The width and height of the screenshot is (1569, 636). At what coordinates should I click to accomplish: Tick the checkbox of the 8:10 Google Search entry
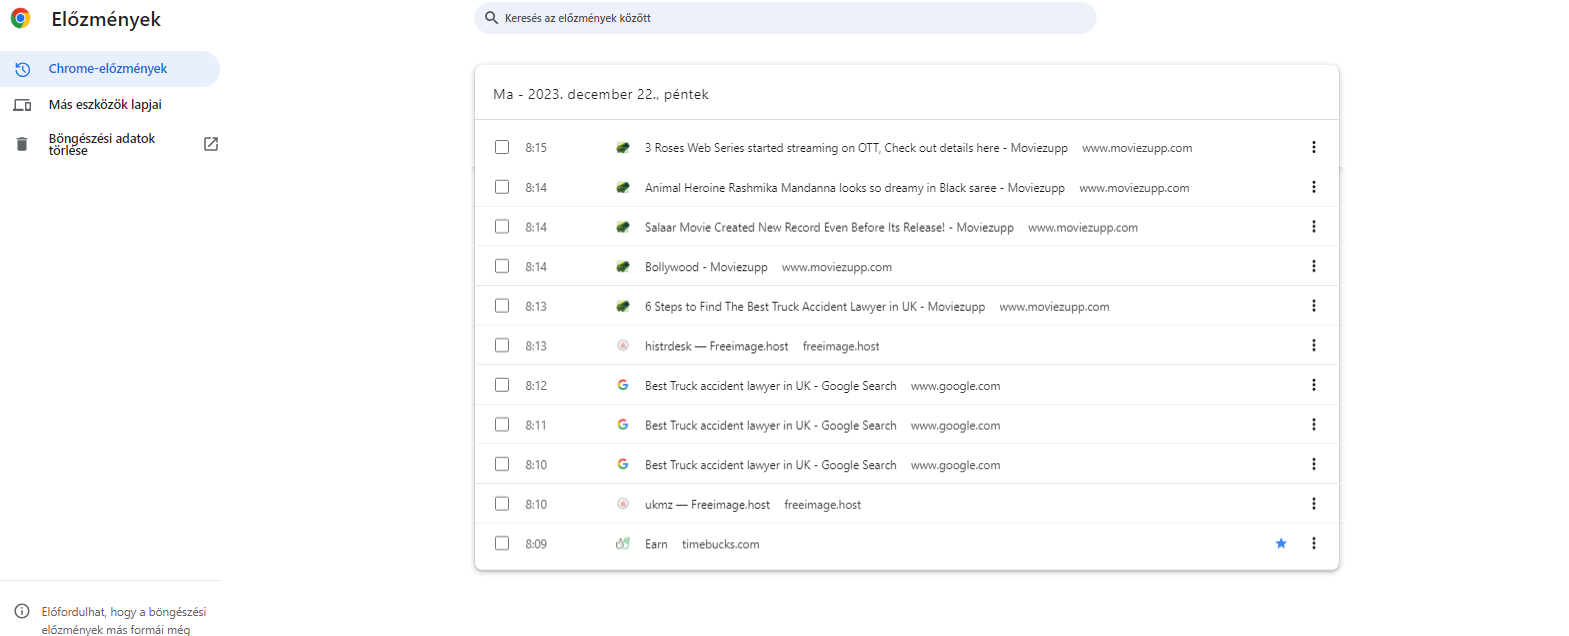tap(502, 464)
